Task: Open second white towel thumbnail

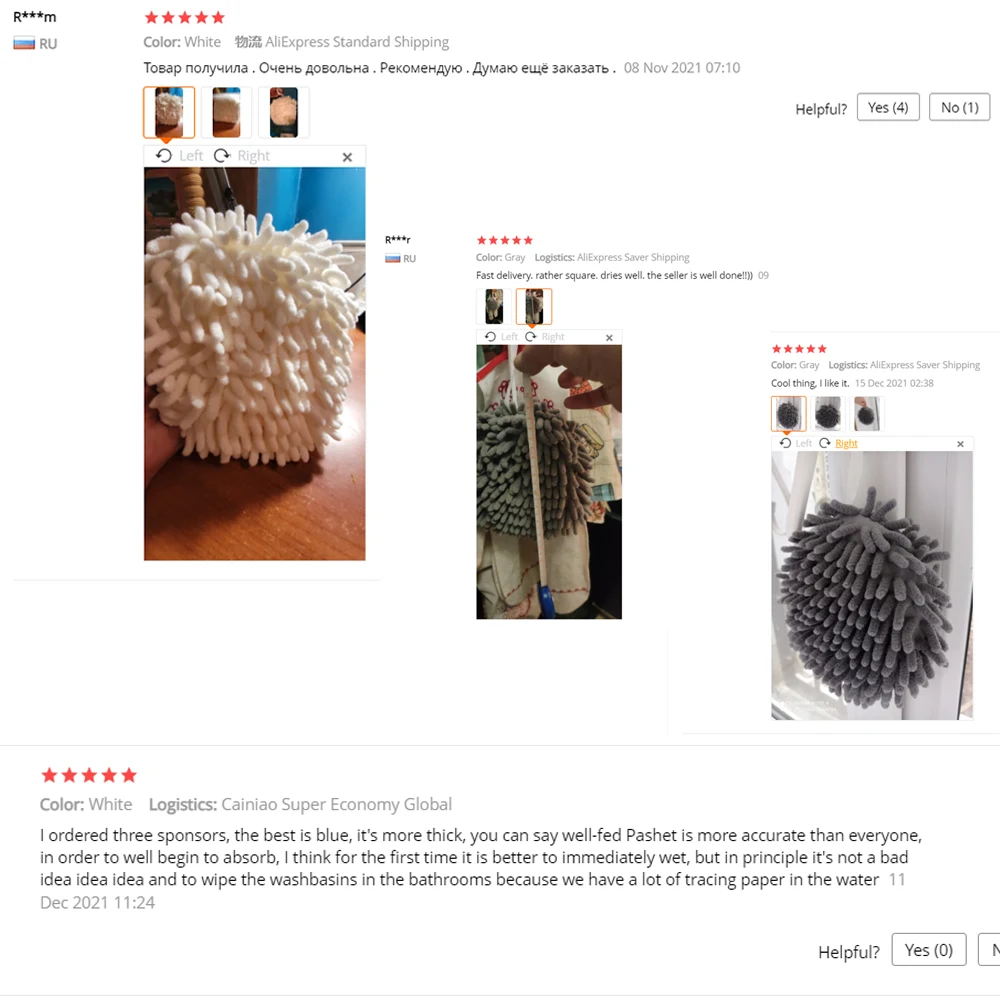Action: [x=226, y=112]
